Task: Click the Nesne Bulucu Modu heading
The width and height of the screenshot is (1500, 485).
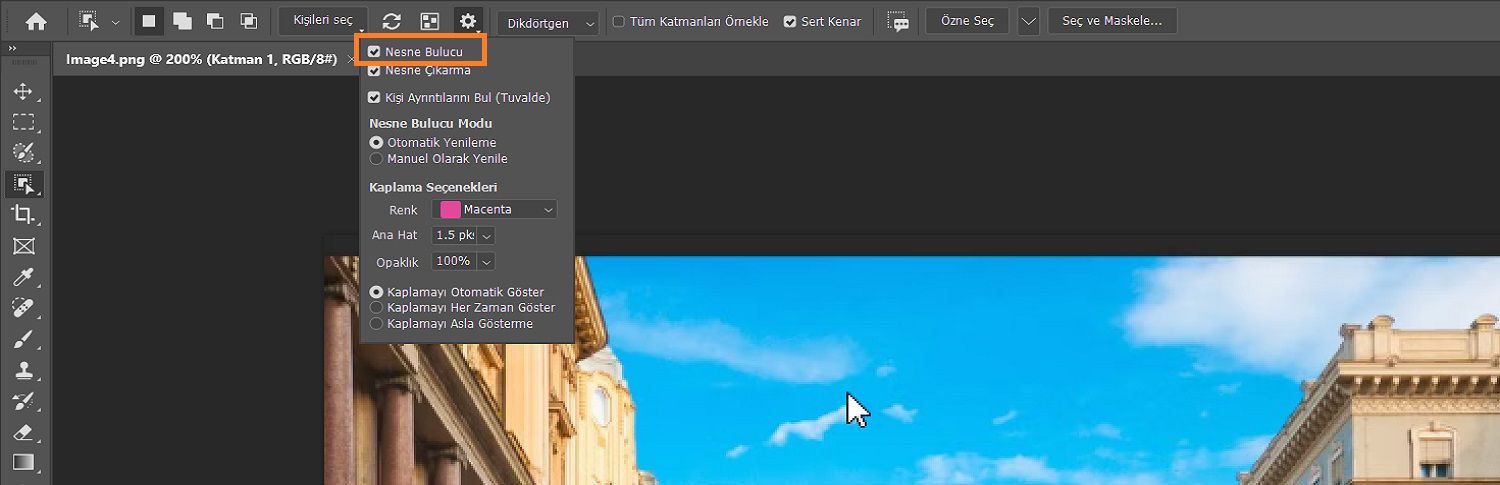Action: tap(431, 123)
